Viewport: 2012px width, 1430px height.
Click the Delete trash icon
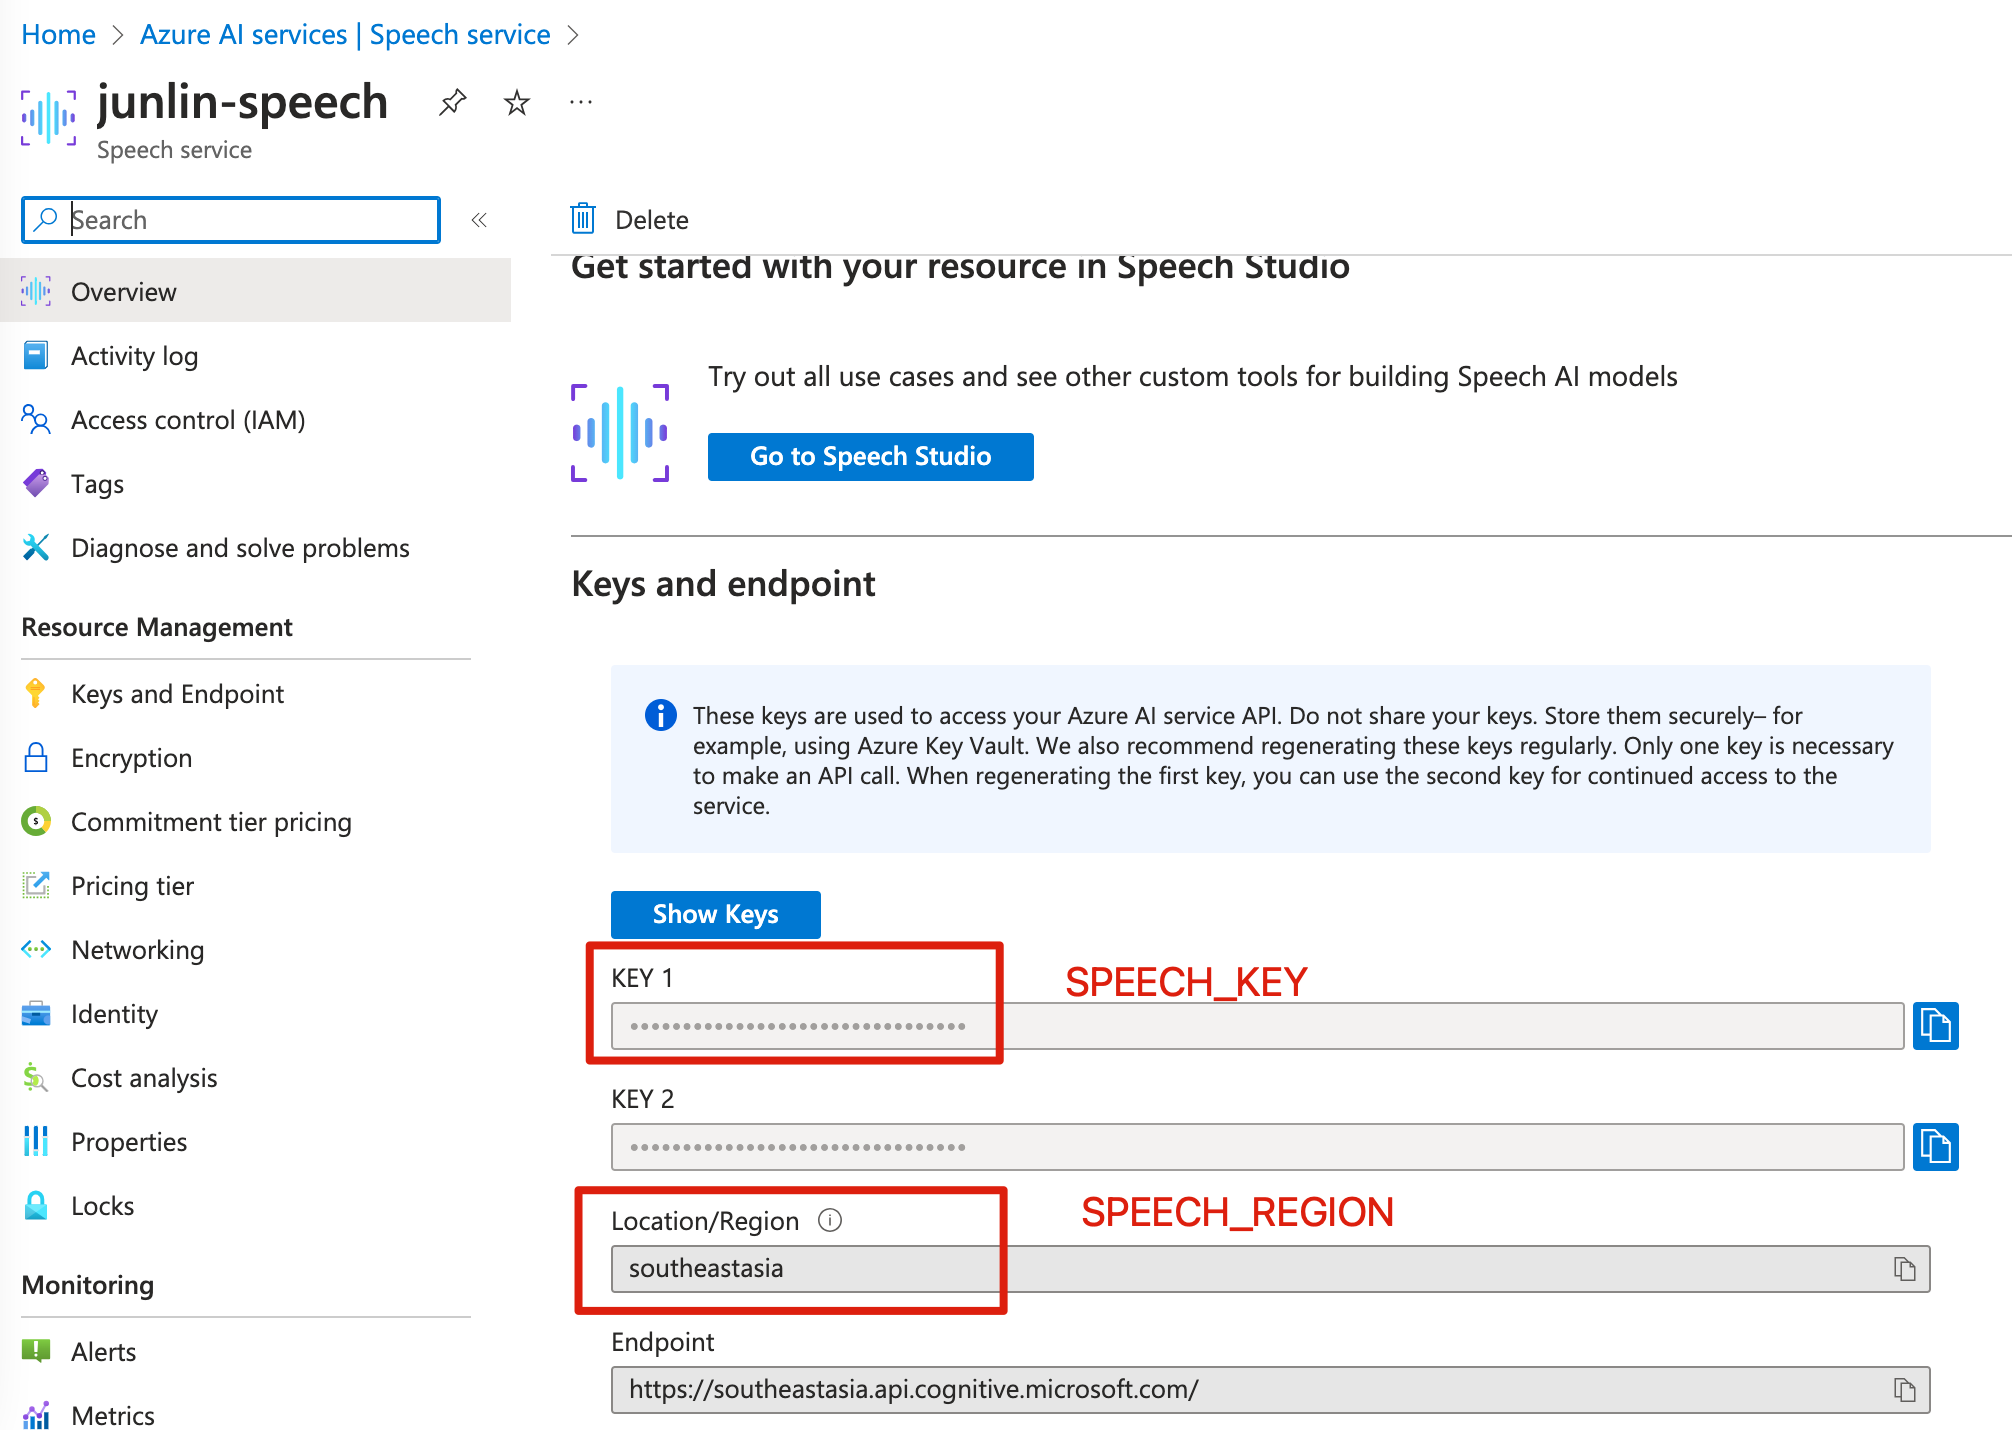(583, 219)
